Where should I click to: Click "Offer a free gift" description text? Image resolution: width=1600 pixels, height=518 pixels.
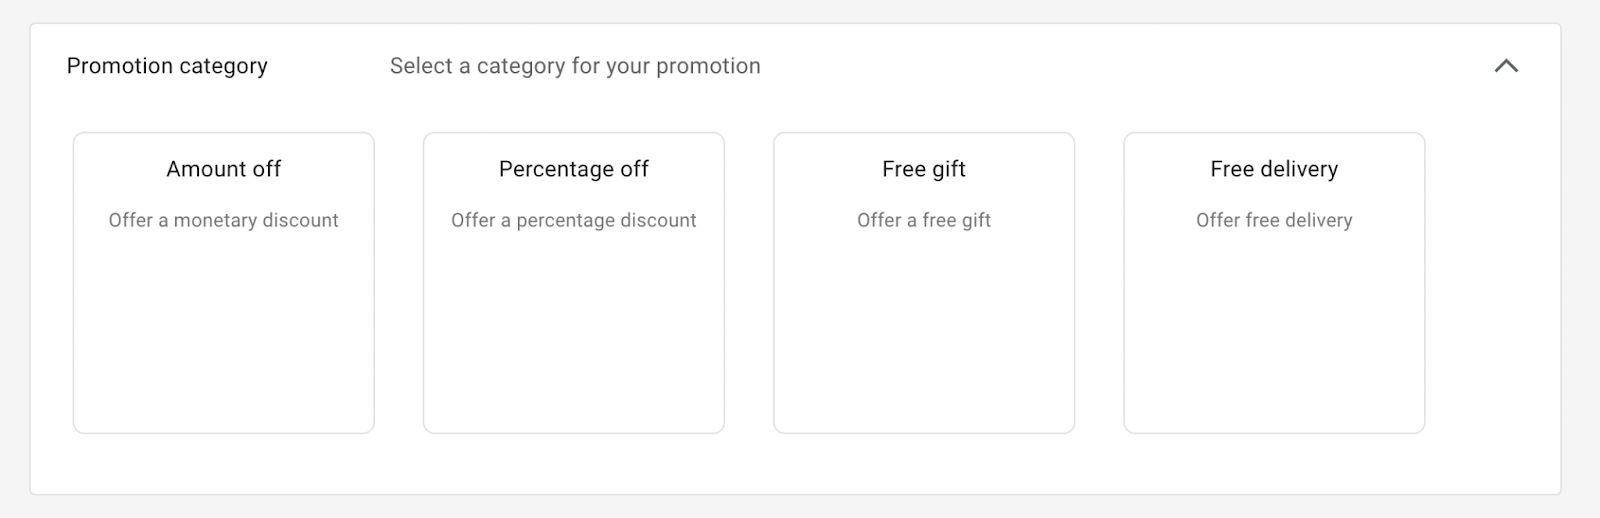coord(923,220)
